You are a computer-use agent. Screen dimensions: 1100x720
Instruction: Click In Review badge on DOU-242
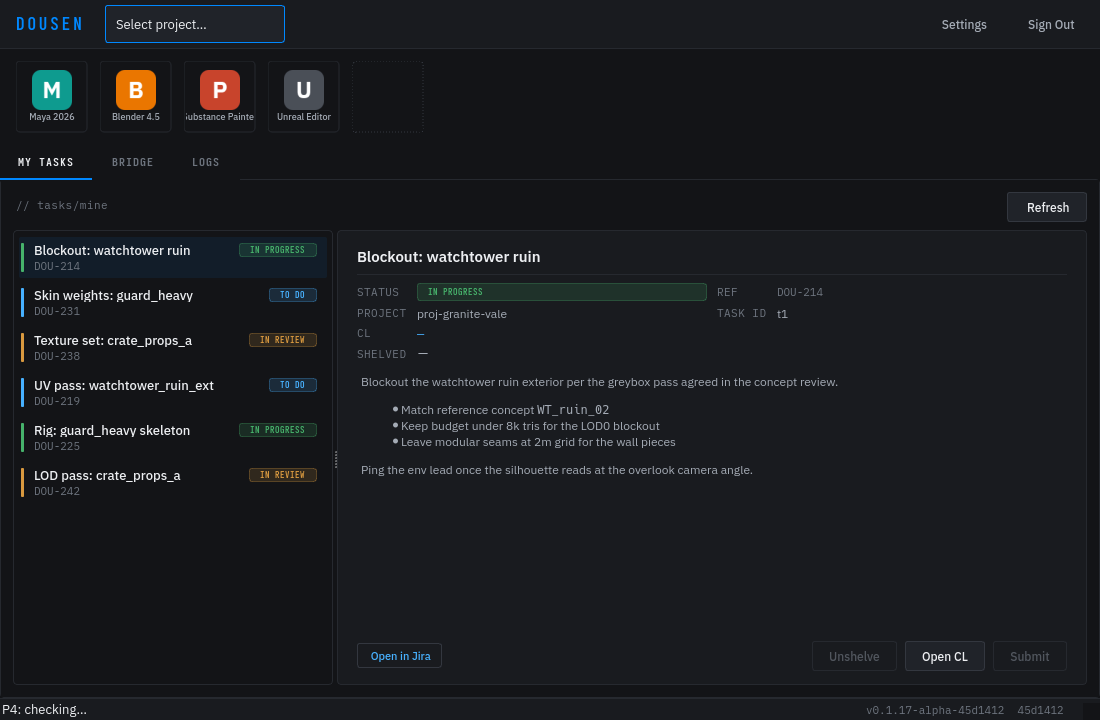click(x=283, y=474)
